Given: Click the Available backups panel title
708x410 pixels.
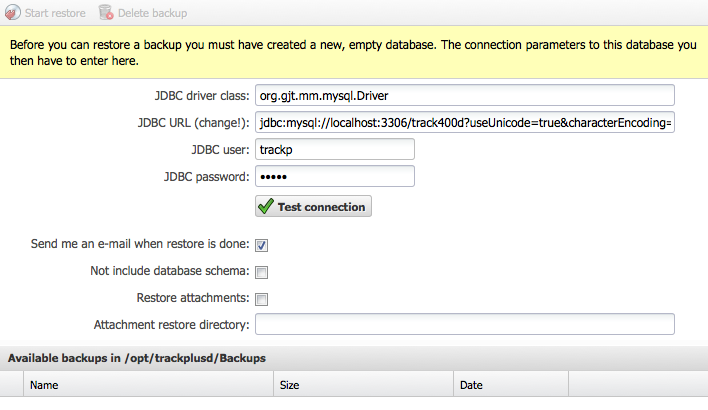Looking at the screenshot, I should click(x=137, y=357).
